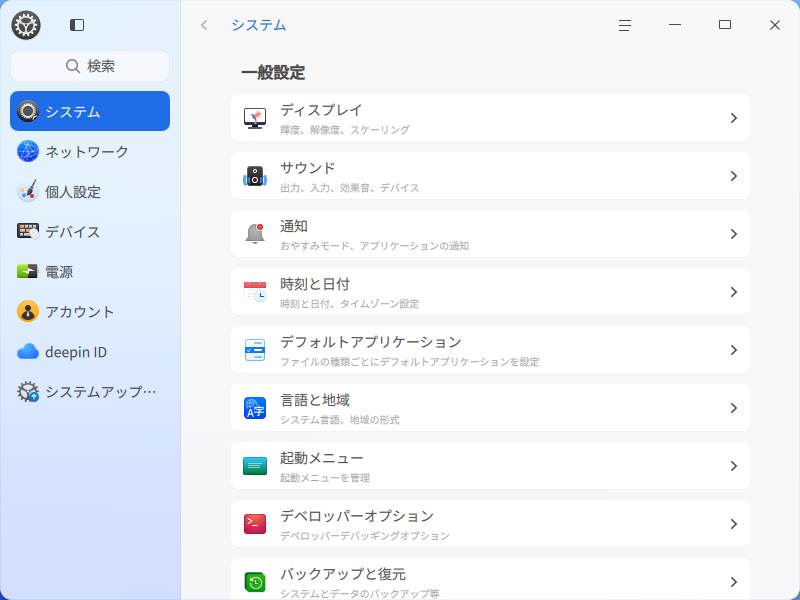Click the デベロッパーオプション terminal icon
Viewport: 800px width, 600px height.
pyautogui.click(x=255, y=524)
